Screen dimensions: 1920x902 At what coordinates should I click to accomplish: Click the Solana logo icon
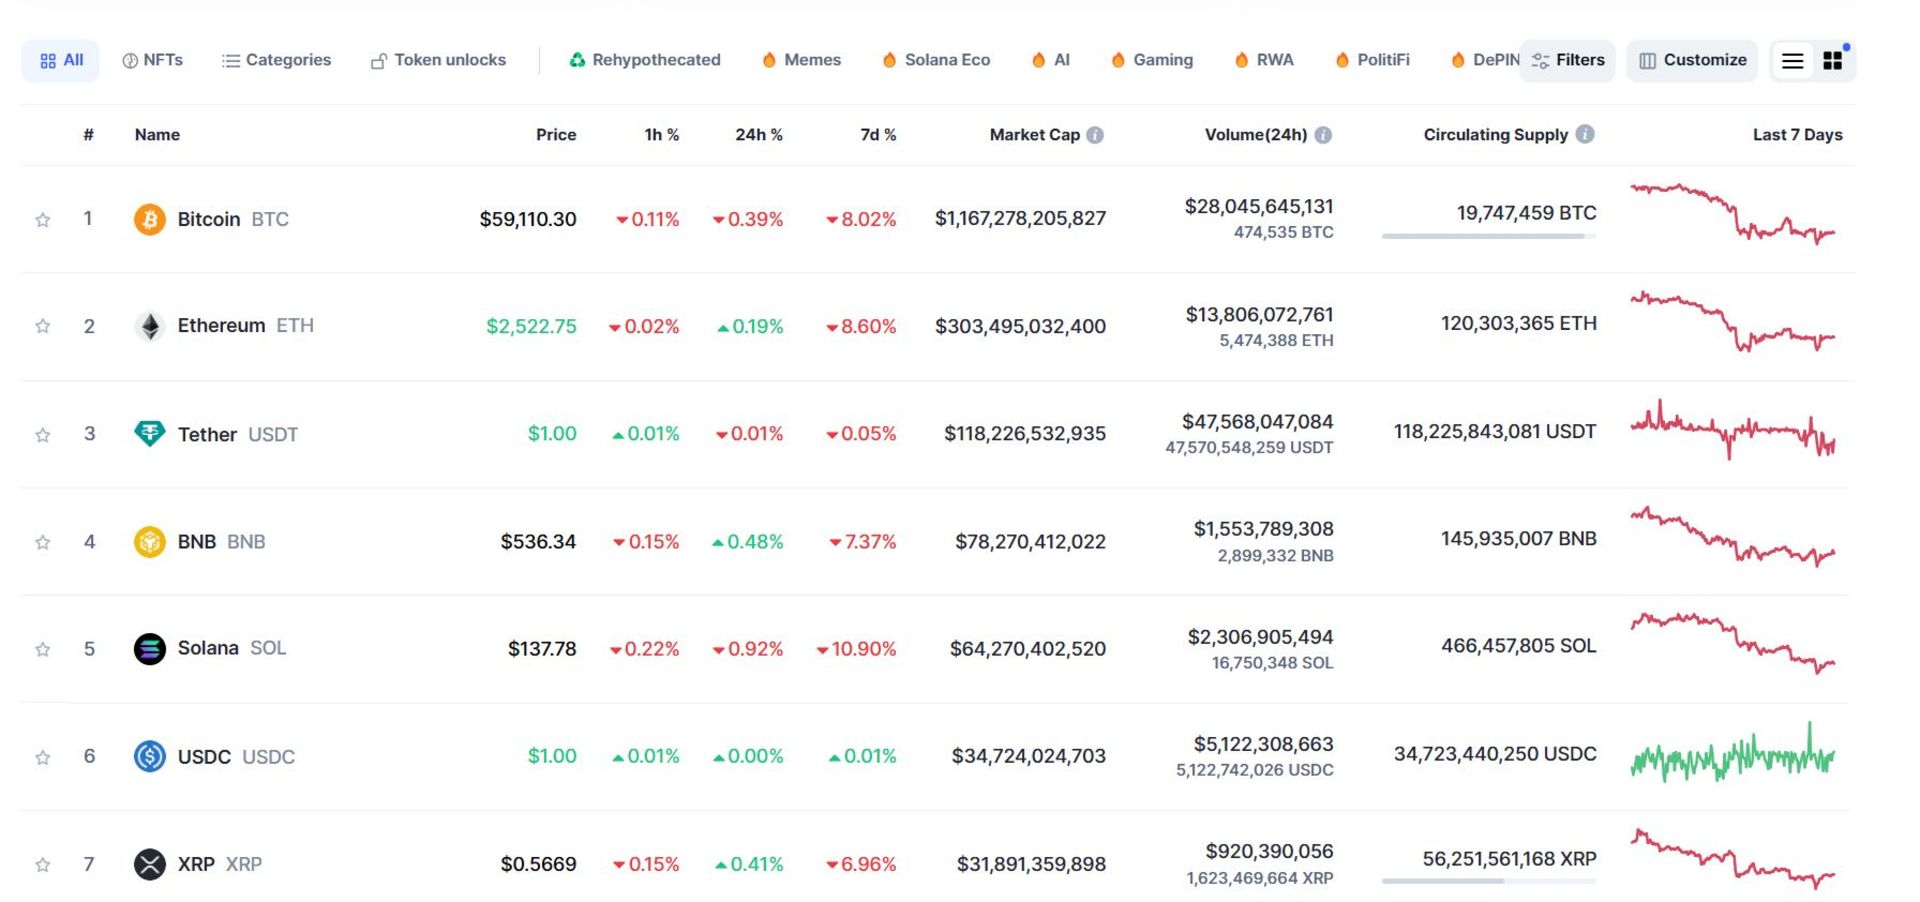150,649
